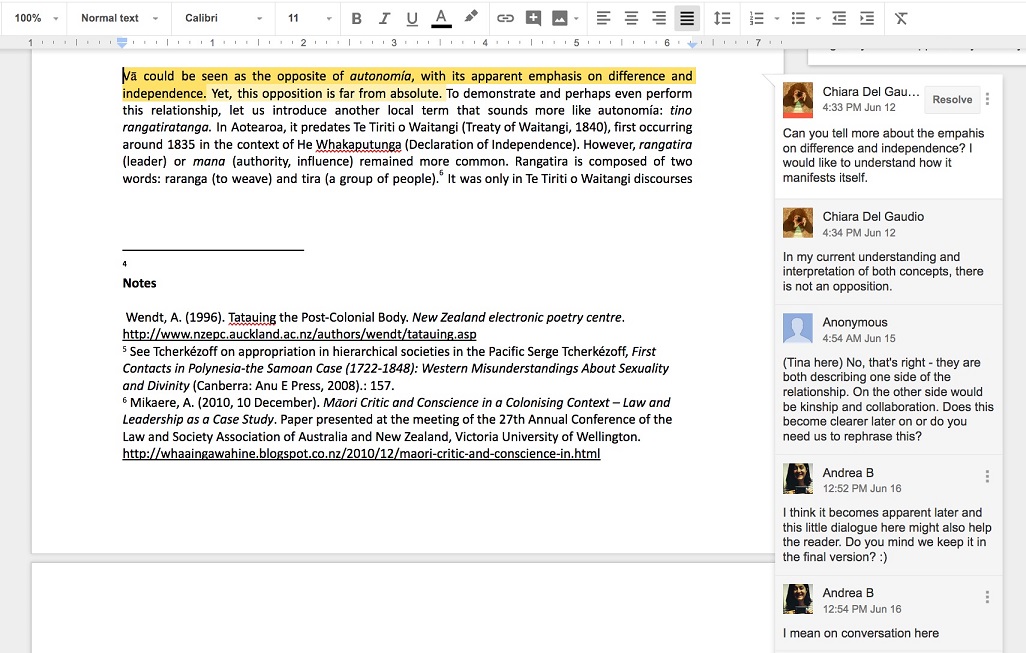This screenshot has height=653, width=1026.
Task: Click the Anonymous user avatar
Action: [798, 328]
